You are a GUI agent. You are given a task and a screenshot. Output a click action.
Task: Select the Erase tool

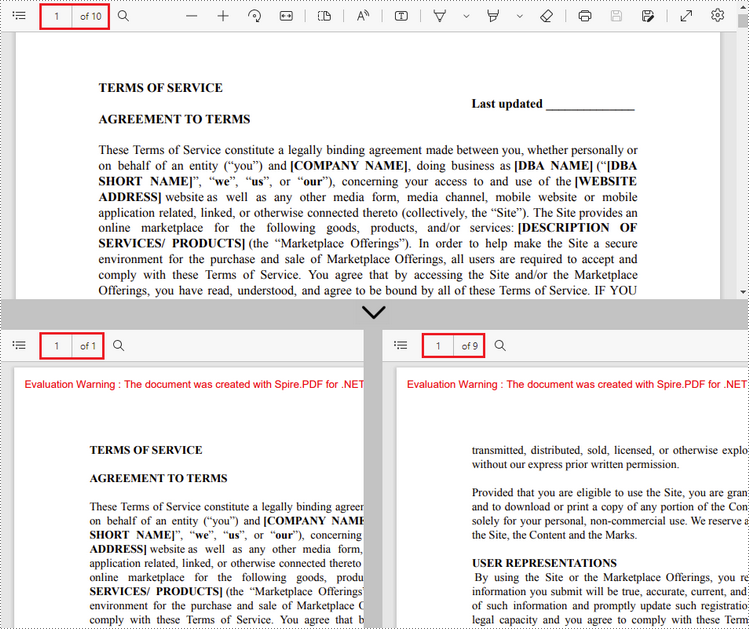click(x=546, y=16)
